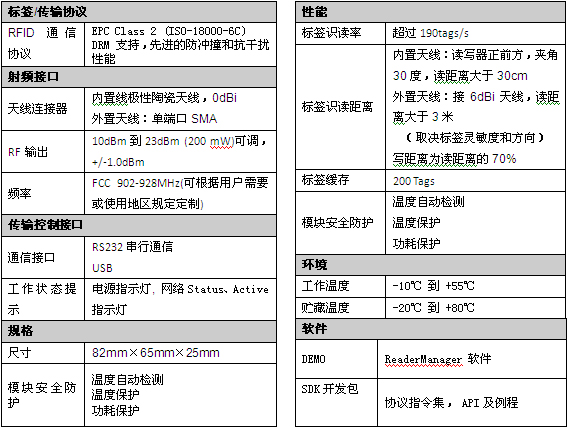Screen dimensions: 570x430
Task: Click the '贮藏温度' label cell
Action: (x=340, y=308)
